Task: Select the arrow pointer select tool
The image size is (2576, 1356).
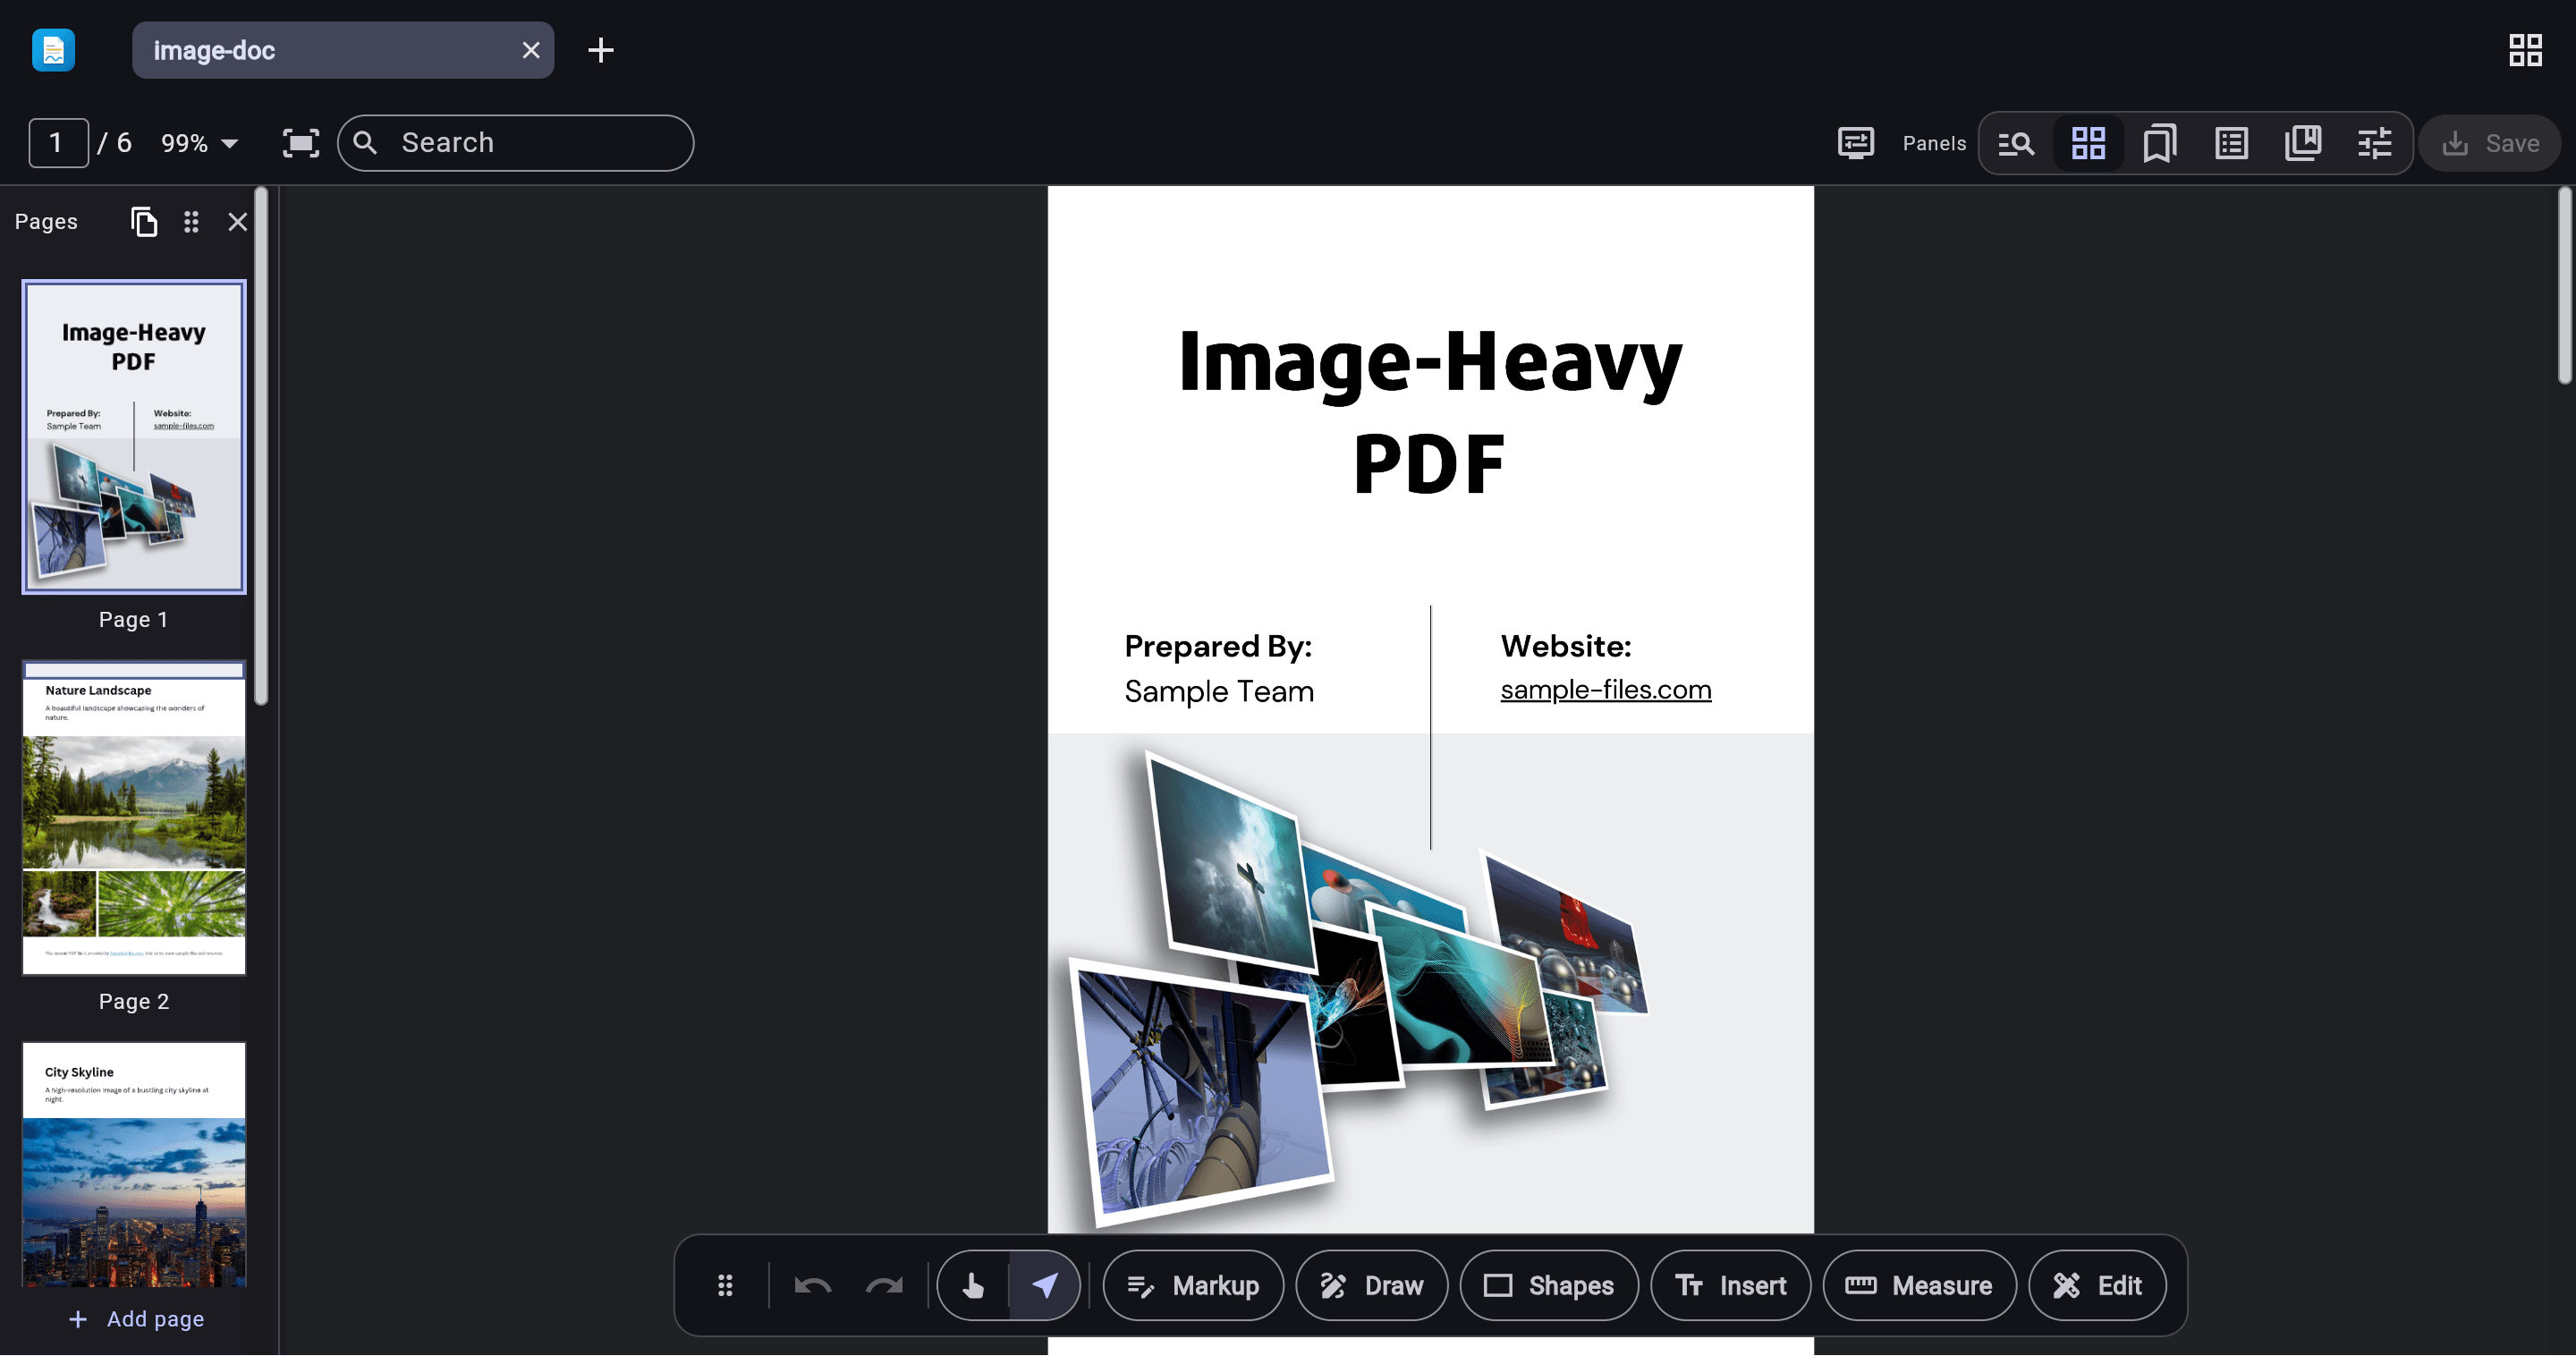Action: click(x=1044, y=1285)
